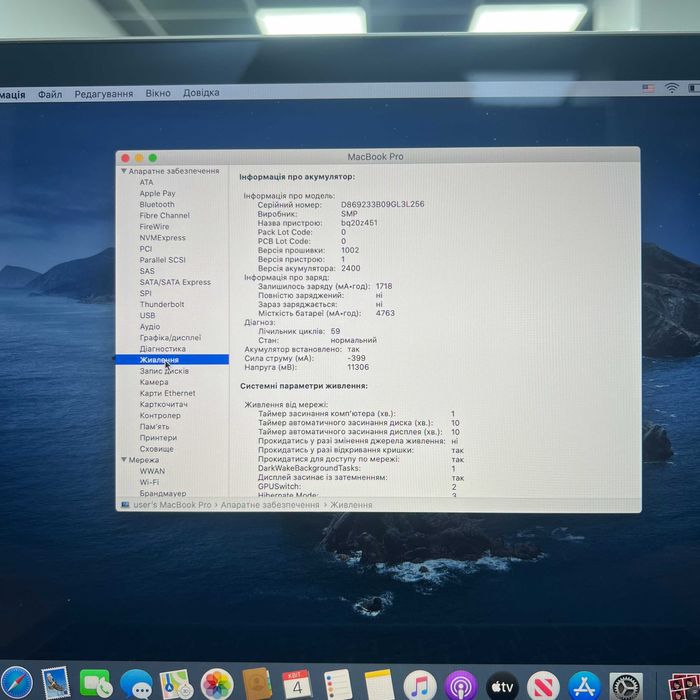Select Parallel SCSI in the sidebar

[162, 260]
